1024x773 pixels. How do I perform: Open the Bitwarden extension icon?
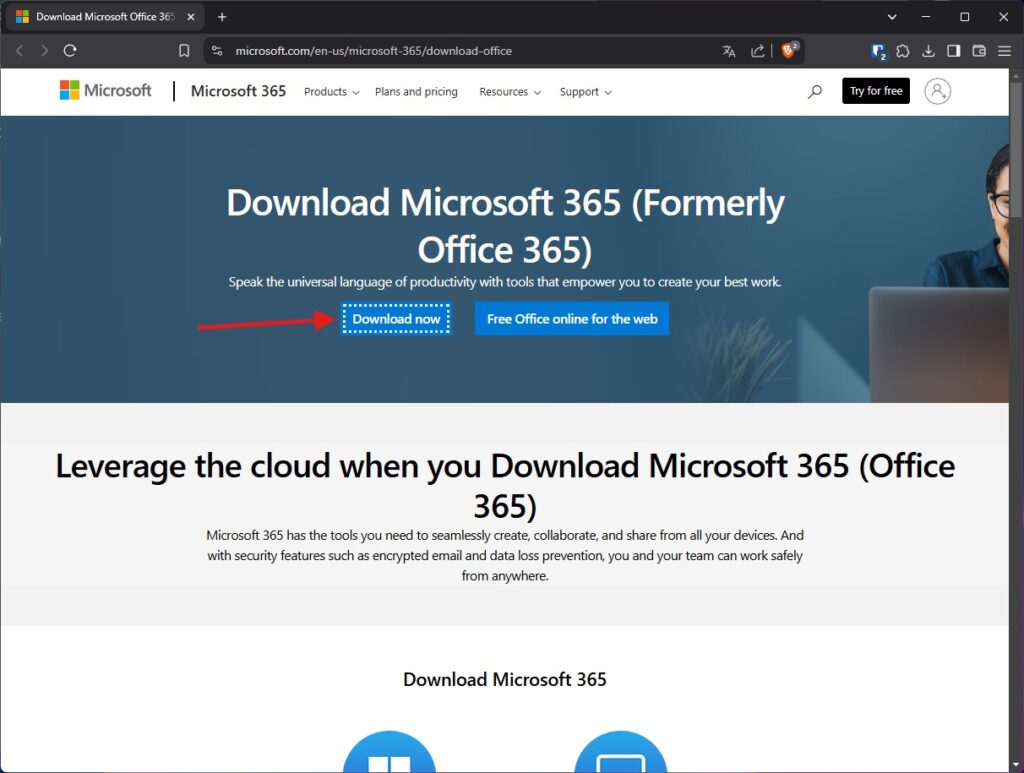pos(878,51)
